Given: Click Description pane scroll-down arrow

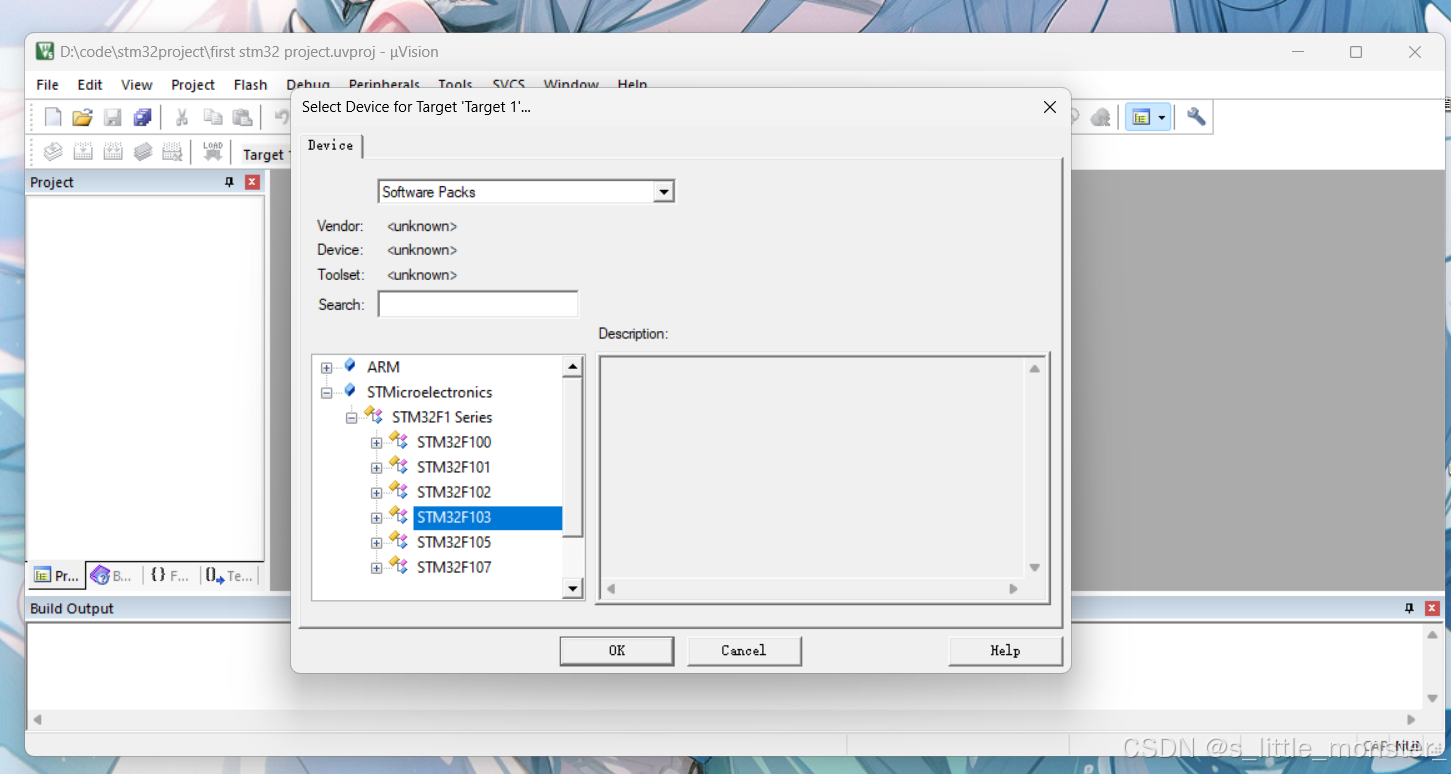Looking at the screenshot, I should (x=1035, y=567).
